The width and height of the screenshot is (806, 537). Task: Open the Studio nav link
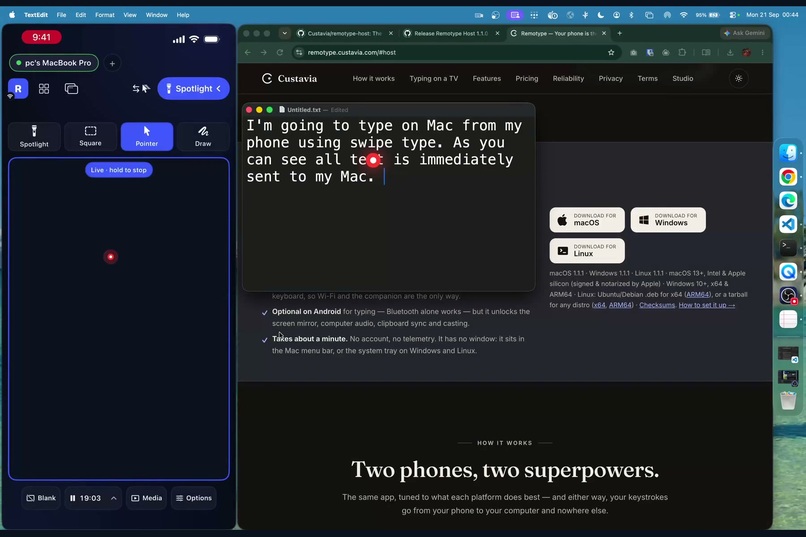(683, 79)
